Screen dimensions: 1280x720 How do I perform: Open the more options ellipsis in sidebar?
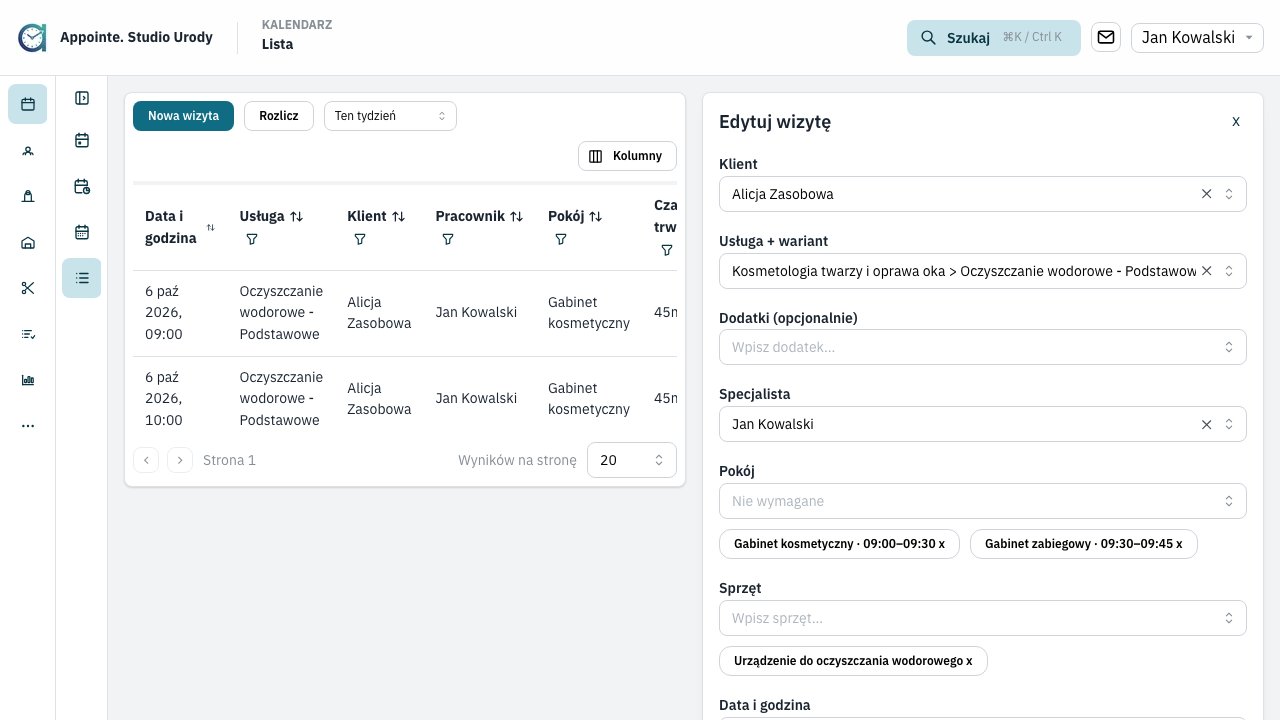(x=28, y=426)
